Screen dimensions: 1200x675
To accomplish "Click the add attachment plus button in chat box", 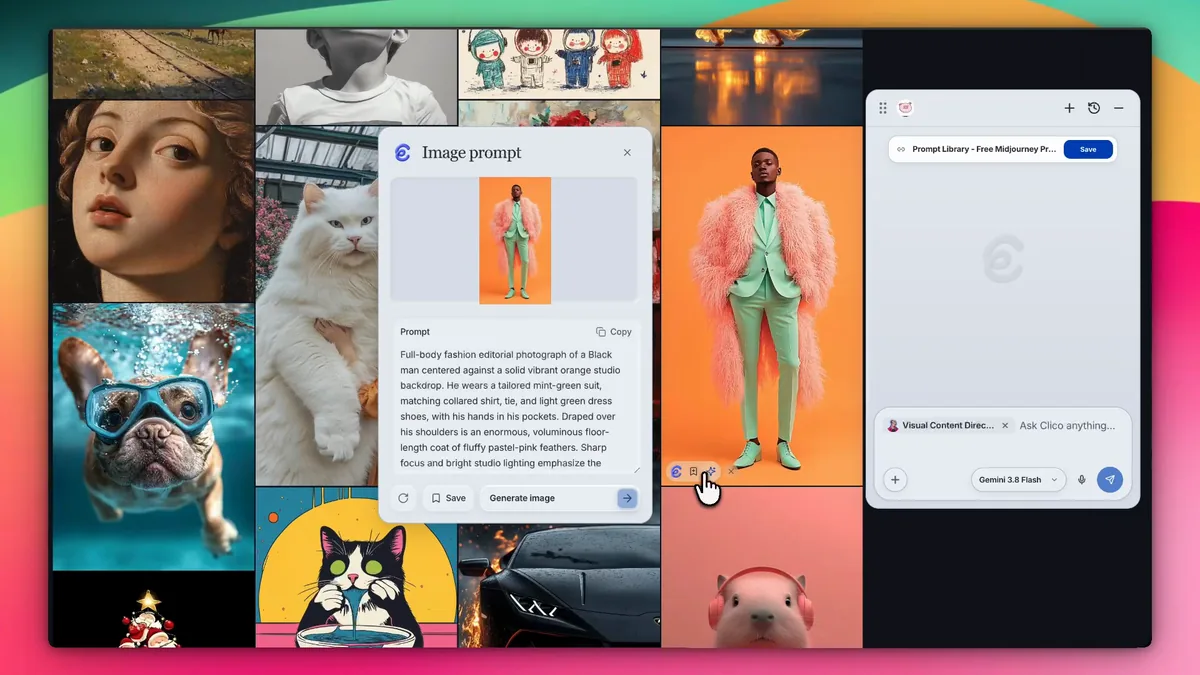I will (x=895, y=480).
